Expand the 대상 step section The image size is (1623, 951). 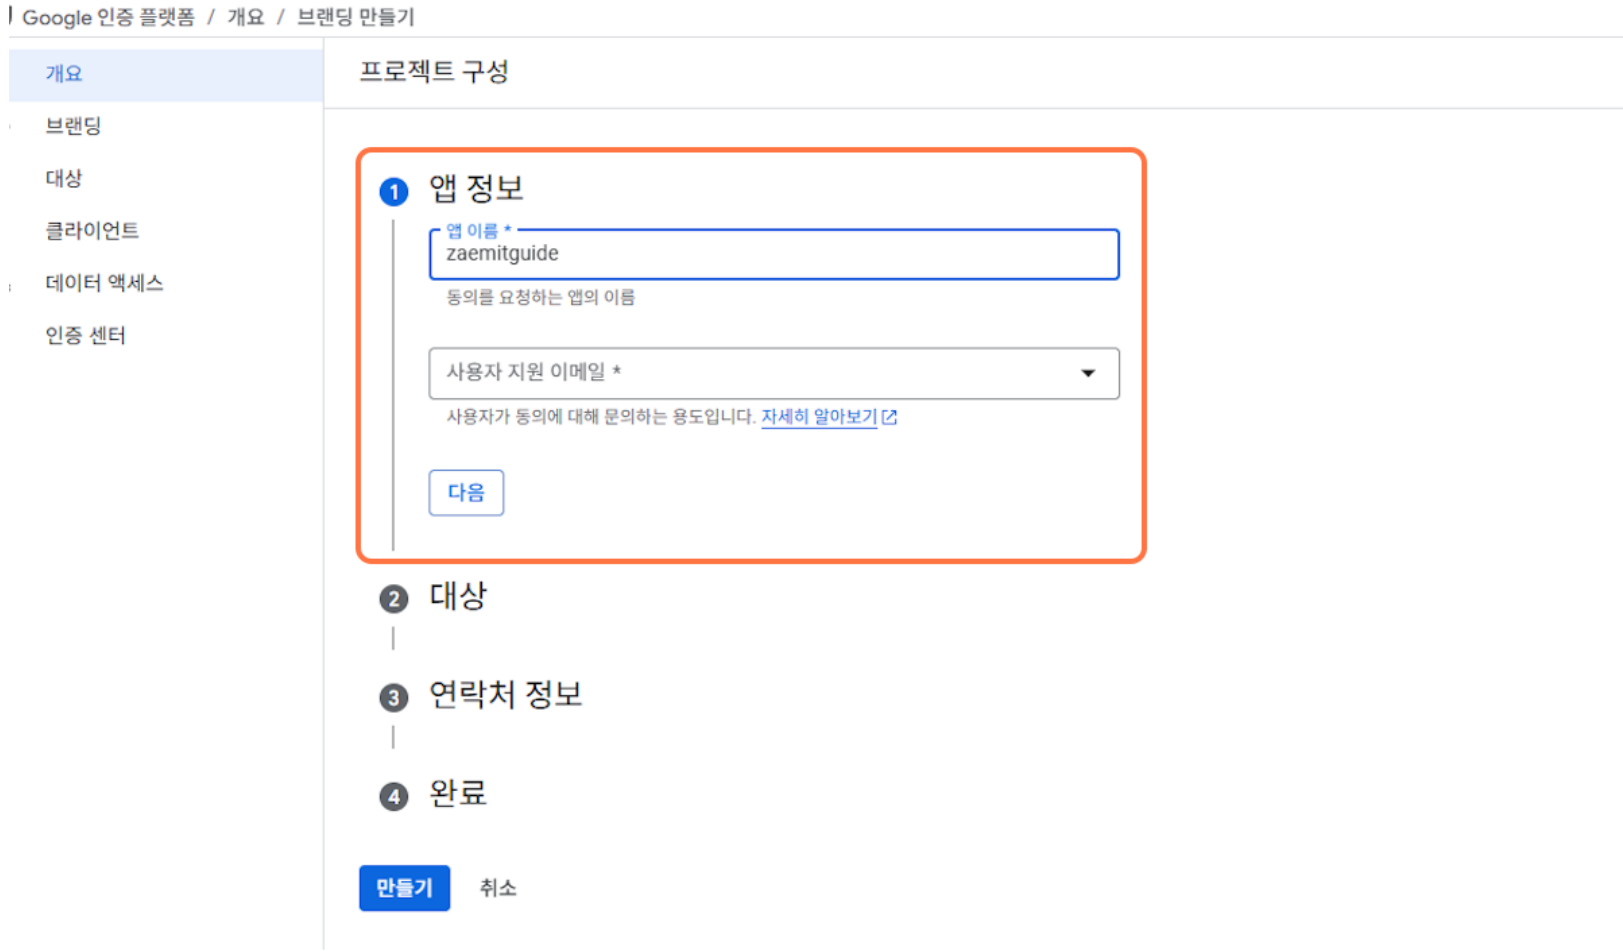[x=458, y=596]
